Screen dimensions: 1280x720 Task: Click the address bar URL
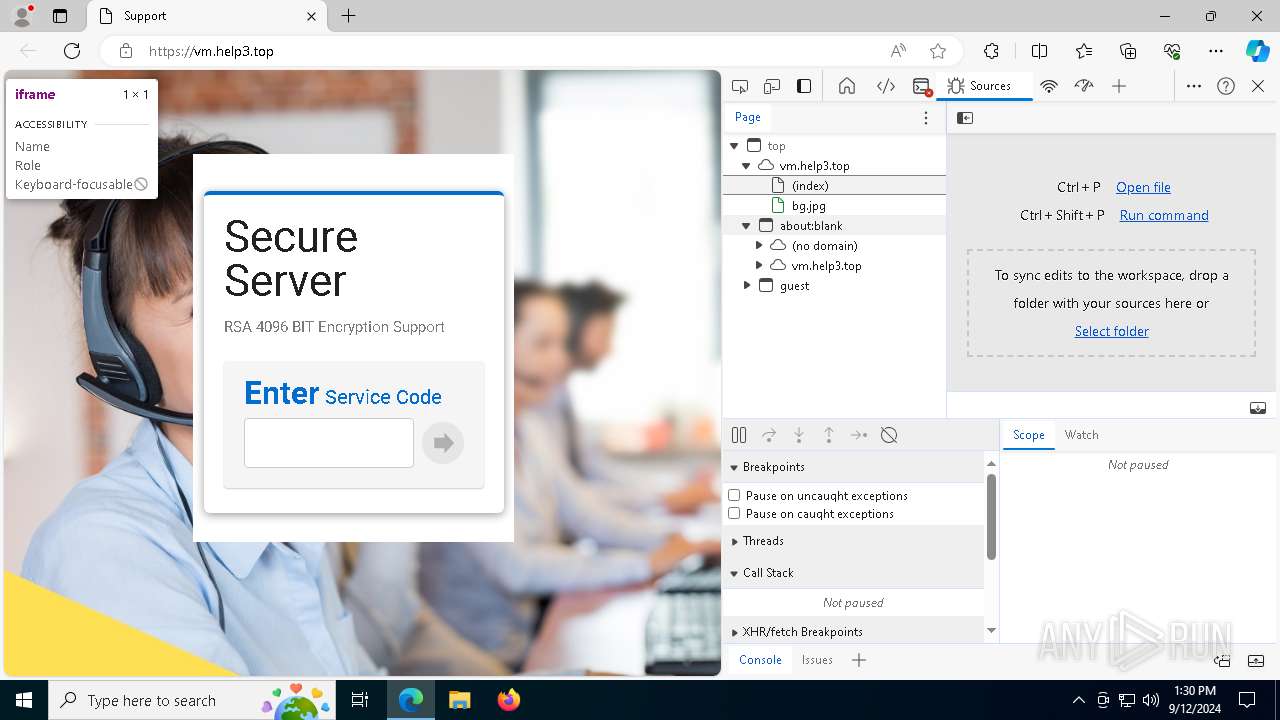pos(211,51)
